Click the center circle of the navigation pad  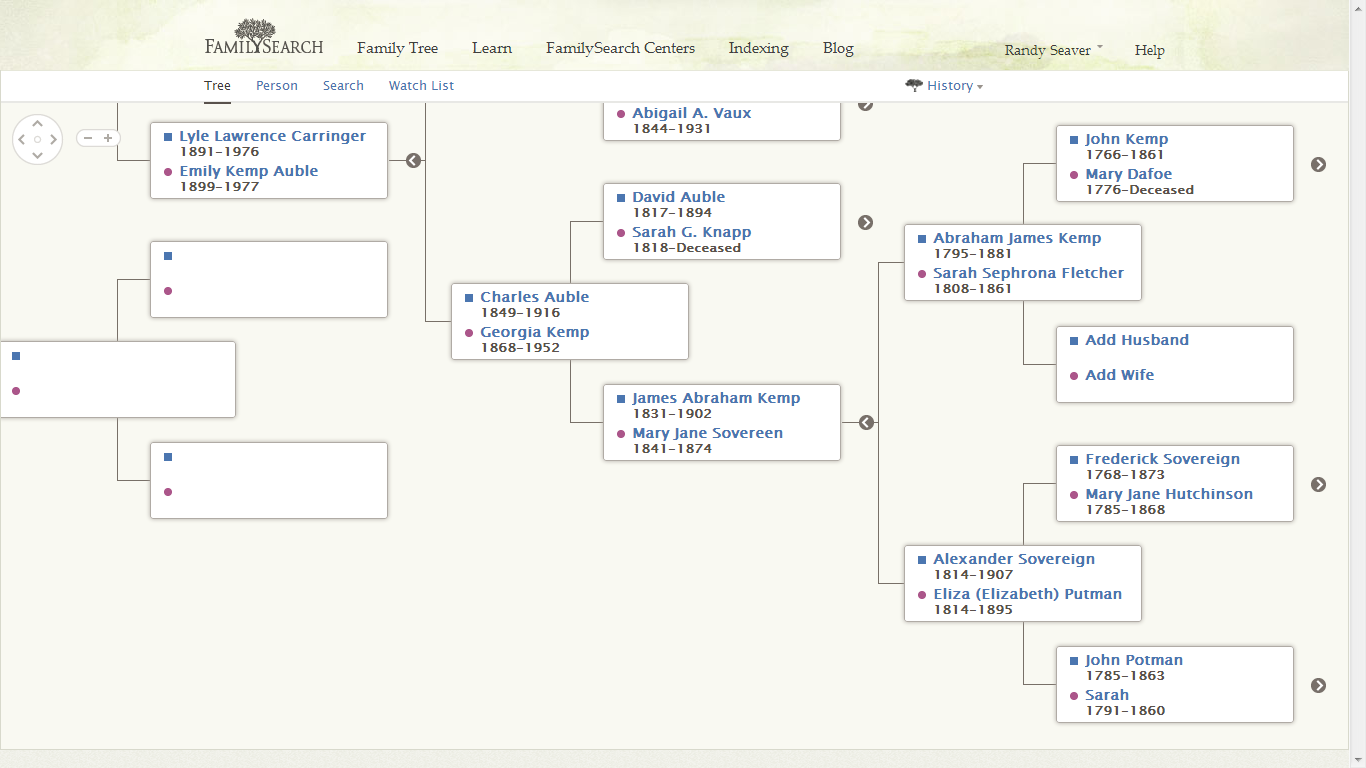[x=38, y=139]
